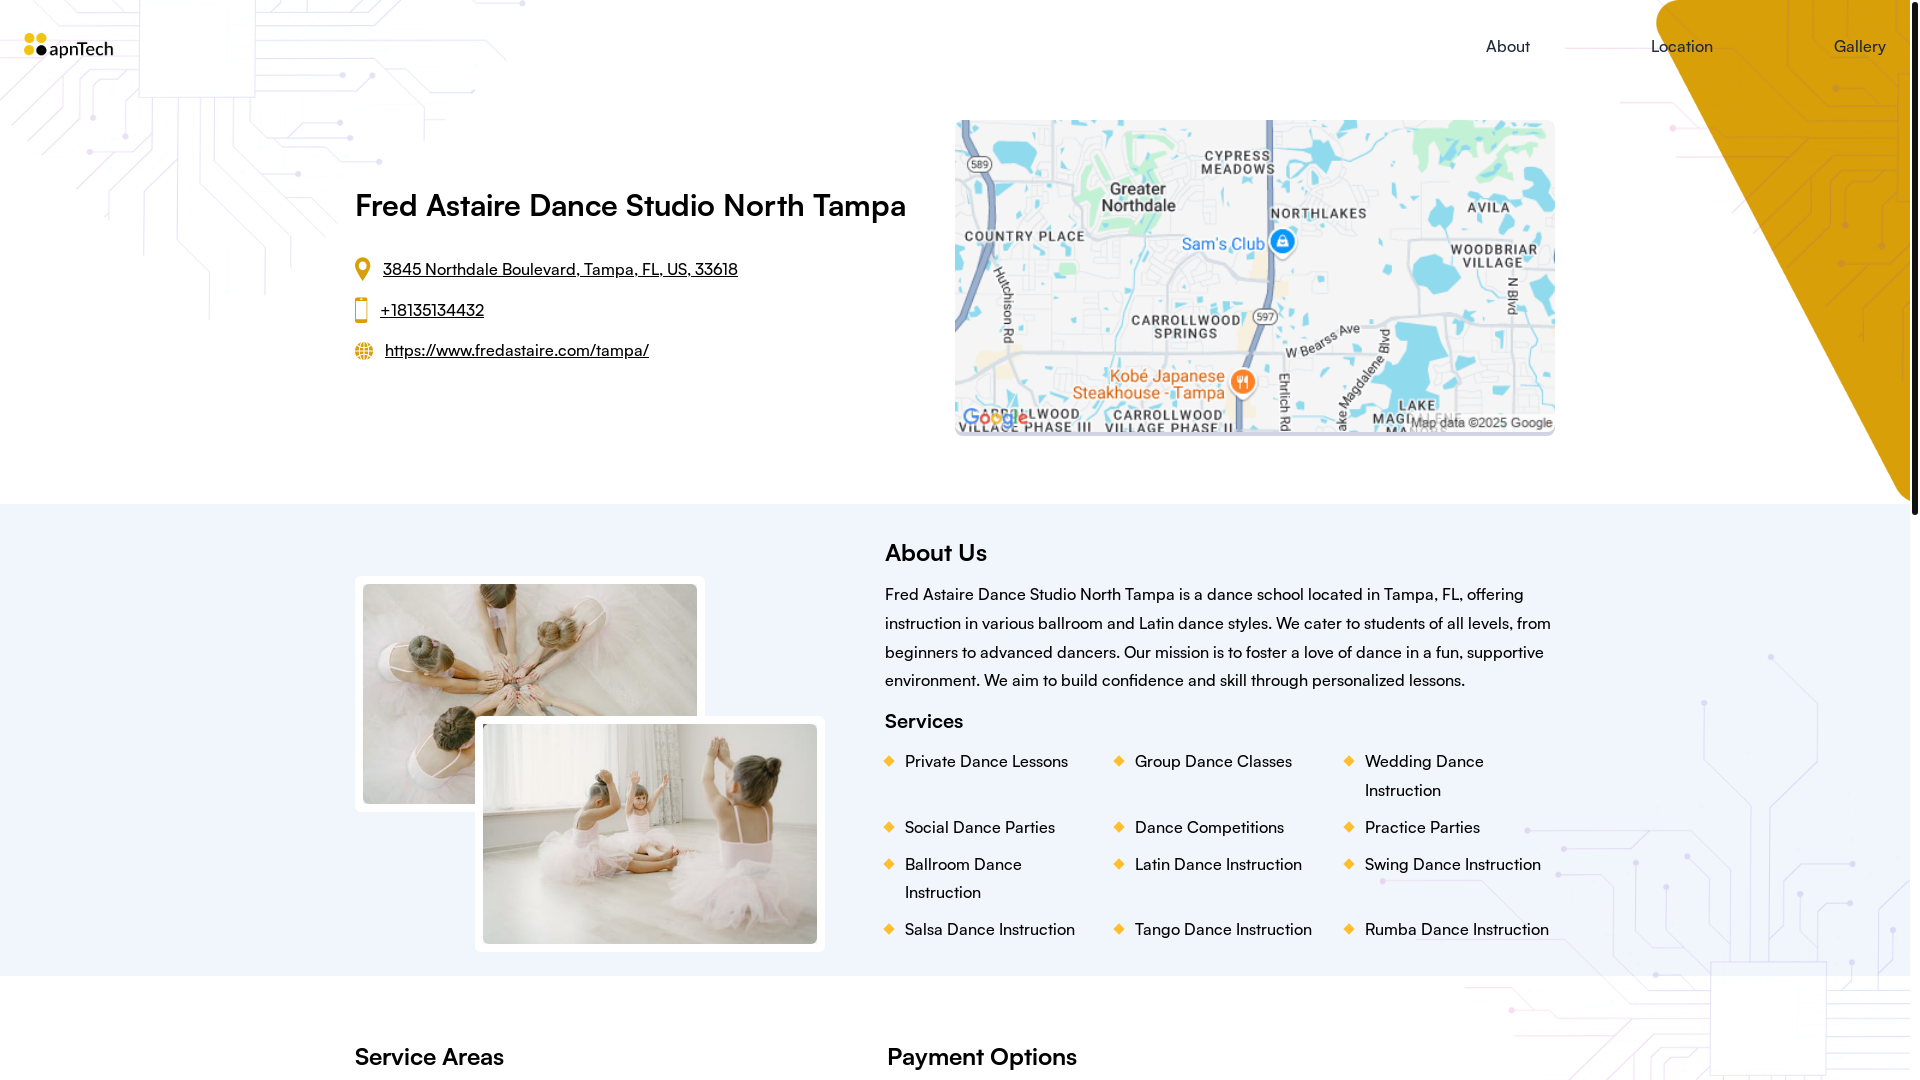Go to the Location section
The width and height of the screenshot is (1920, 1080).
1681,46
